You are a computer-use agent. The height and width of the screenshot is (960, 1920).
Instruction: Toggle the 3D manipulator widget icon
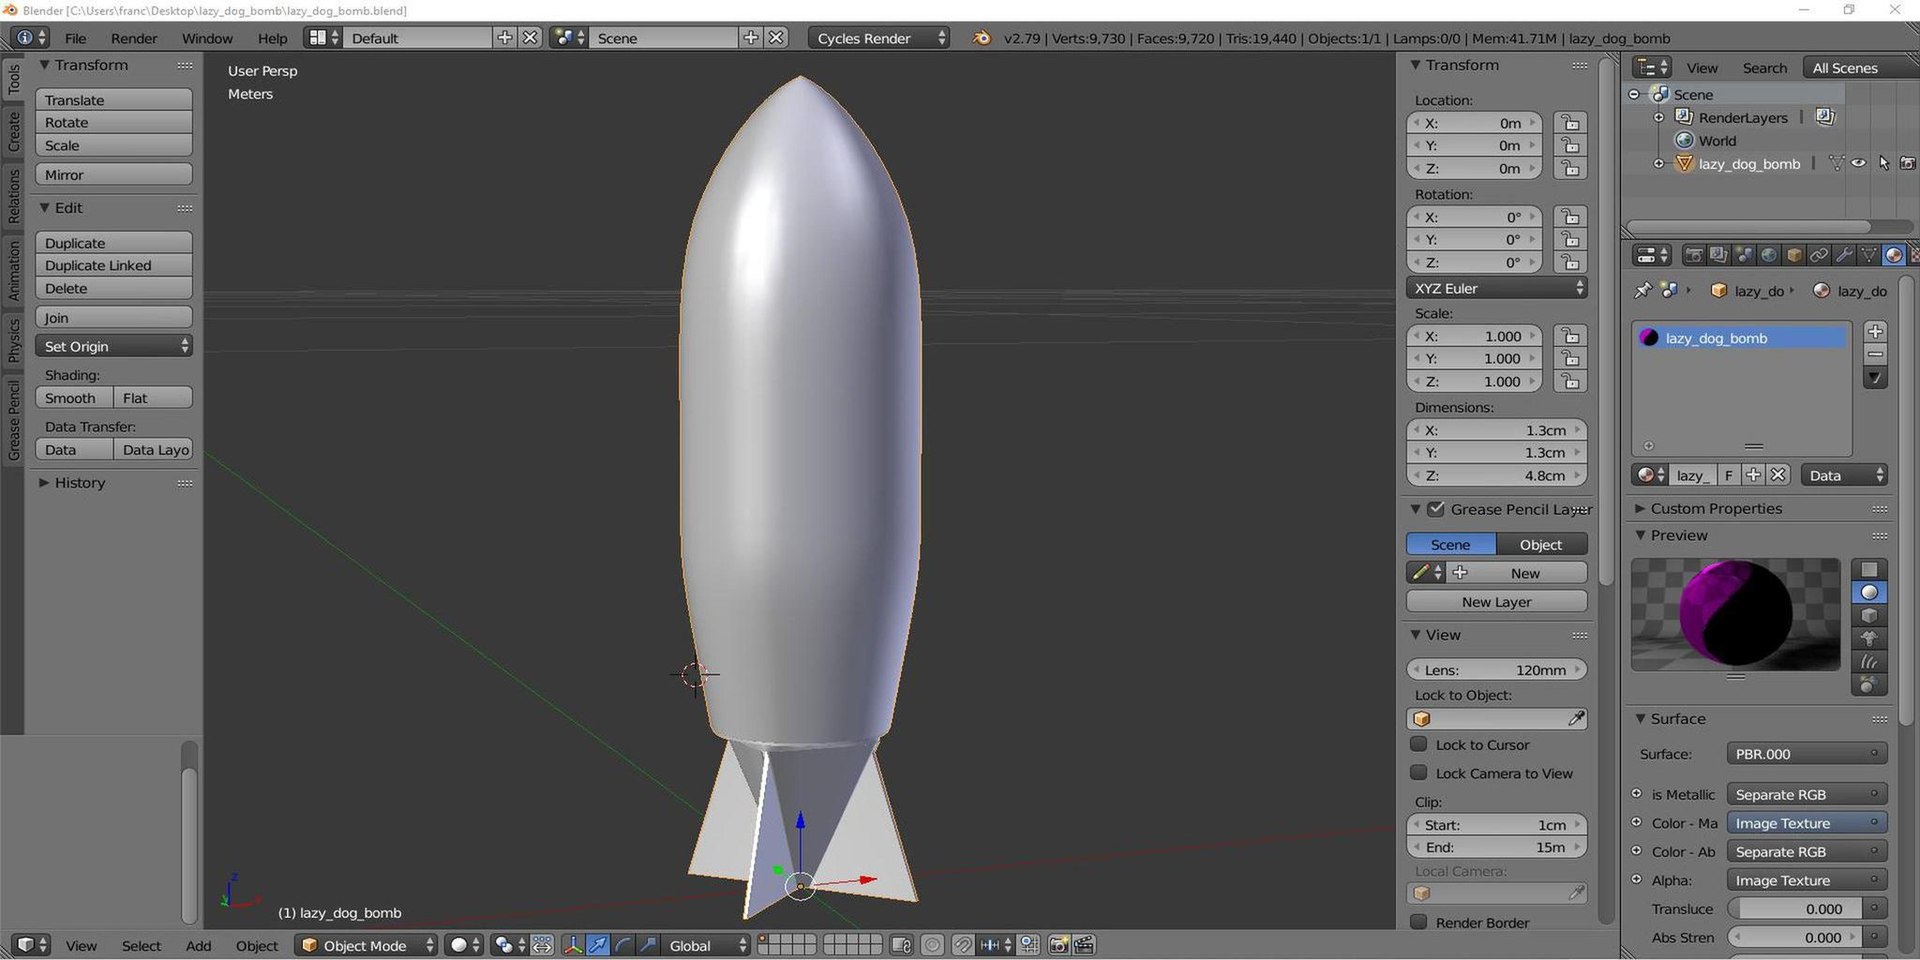572,945
